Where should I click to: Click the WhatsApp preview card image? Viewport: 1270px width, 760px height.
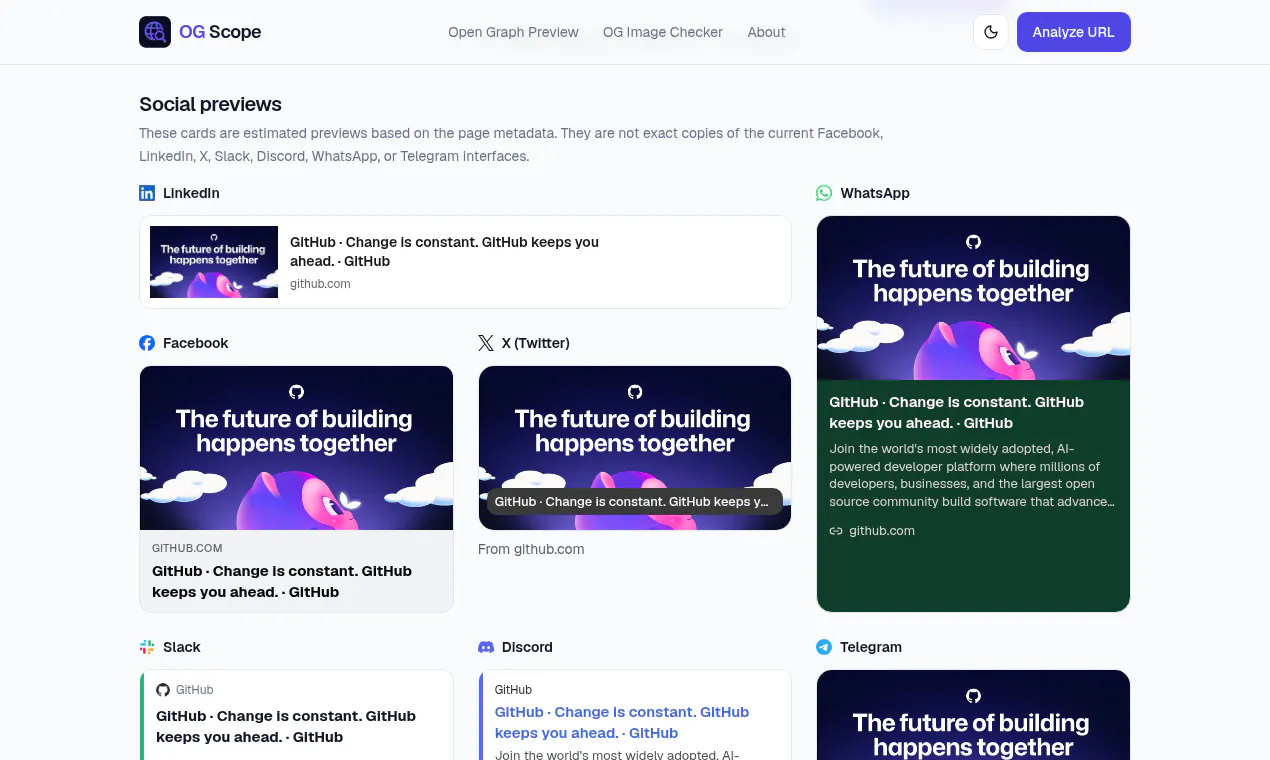click(973, 298)
